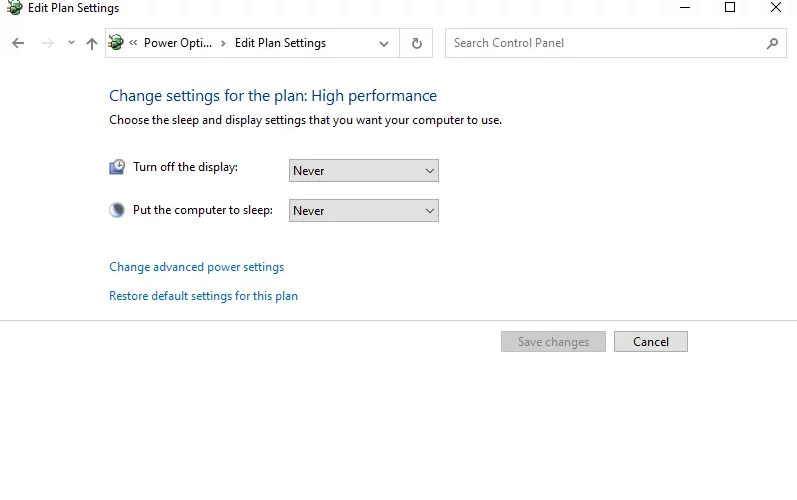This screenshot has height=500, width=797.
Task: Click the Turn off the display label
Action: (x=186, y=167)
